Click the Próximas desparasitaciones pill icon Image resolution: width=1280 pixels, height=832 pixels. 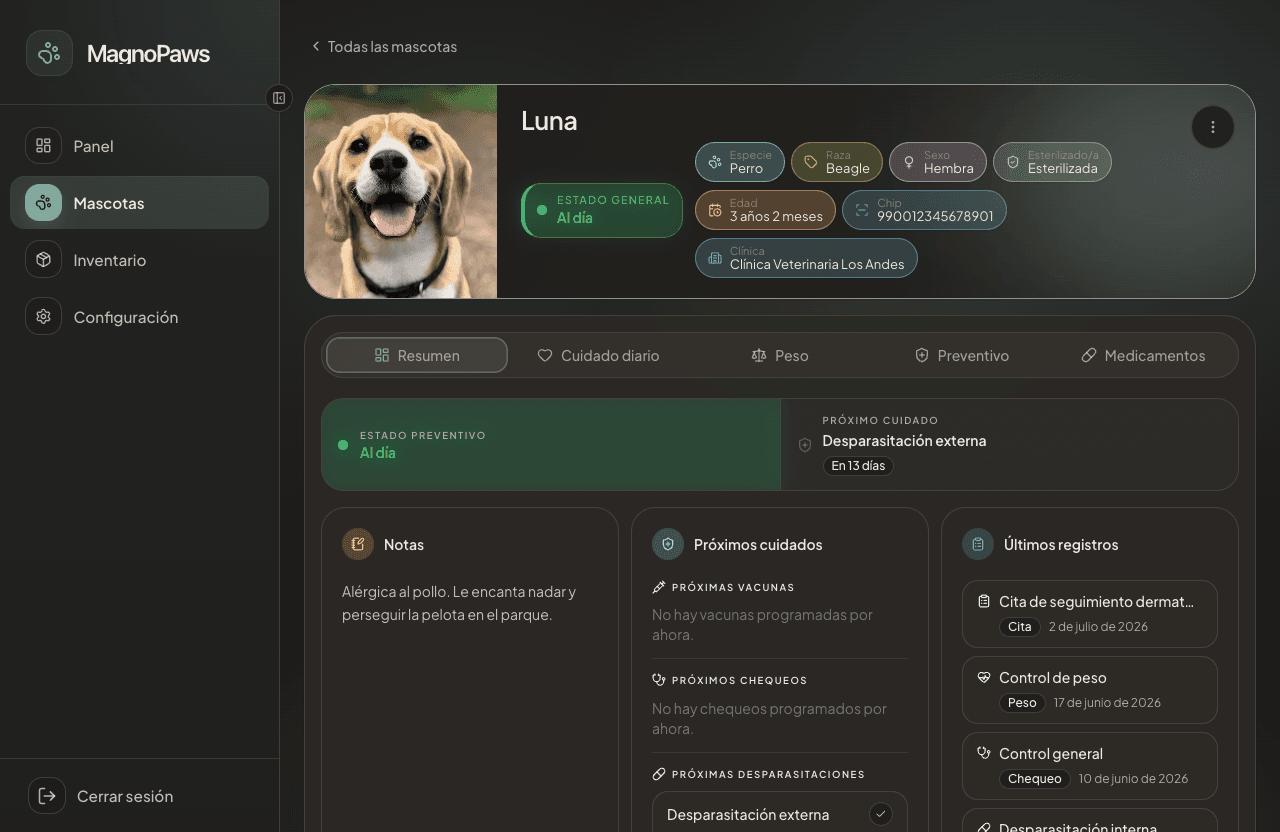point(659,774)
